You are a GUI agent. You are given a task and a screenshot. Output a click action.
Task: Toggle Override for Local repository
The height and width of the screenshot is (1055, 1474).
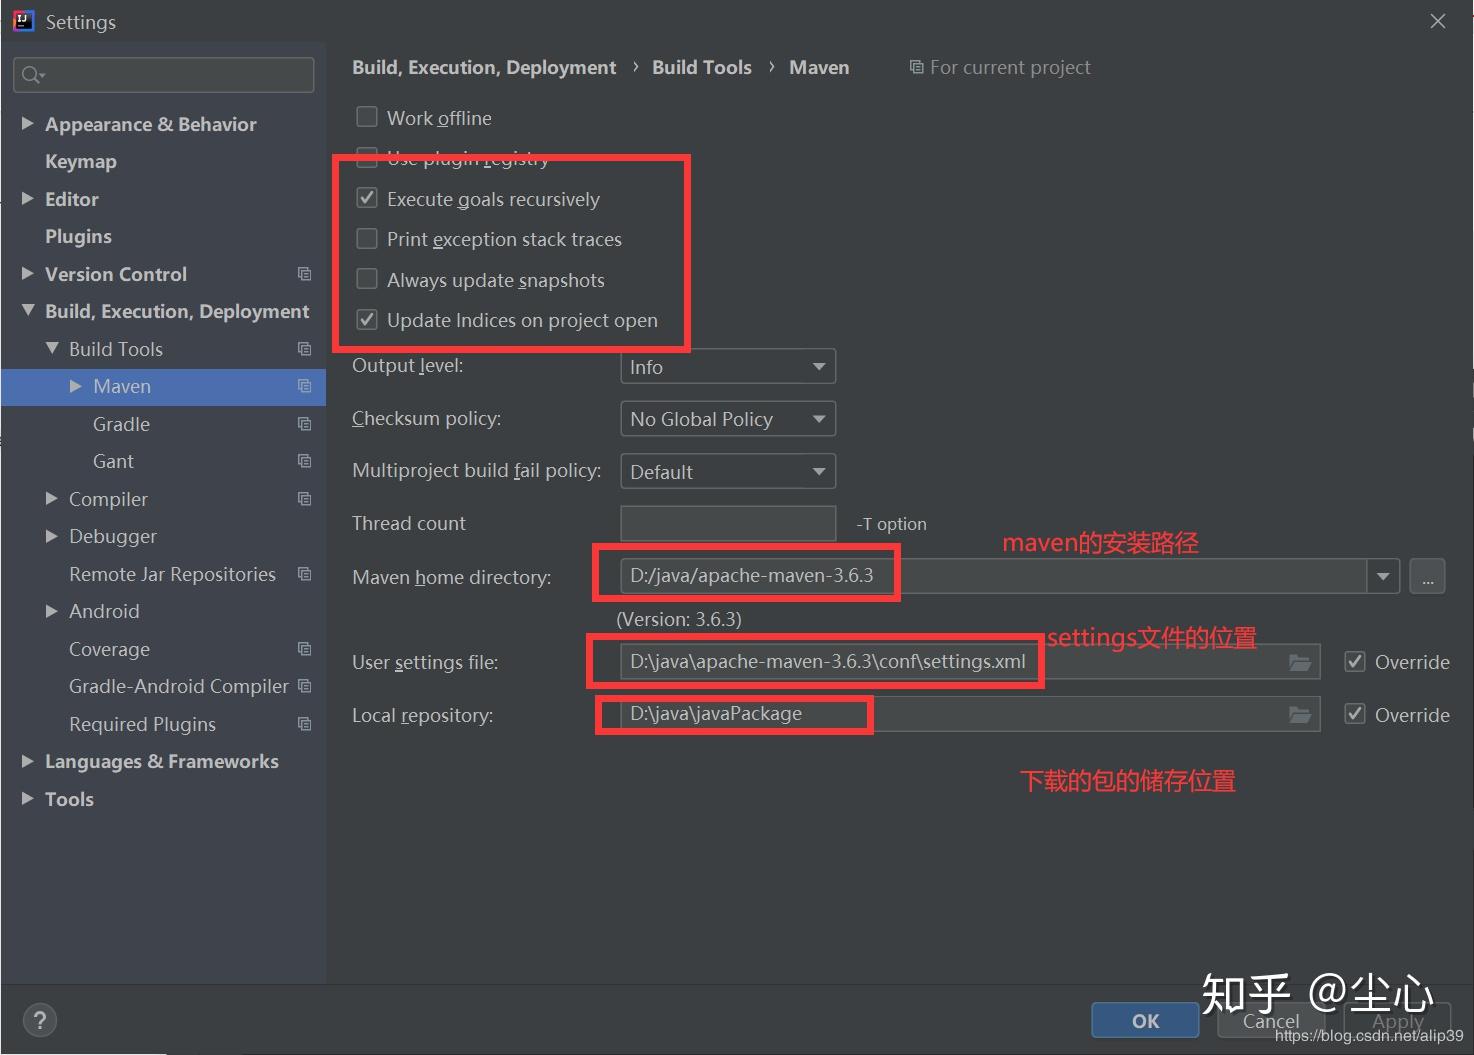pos(1355,714)
